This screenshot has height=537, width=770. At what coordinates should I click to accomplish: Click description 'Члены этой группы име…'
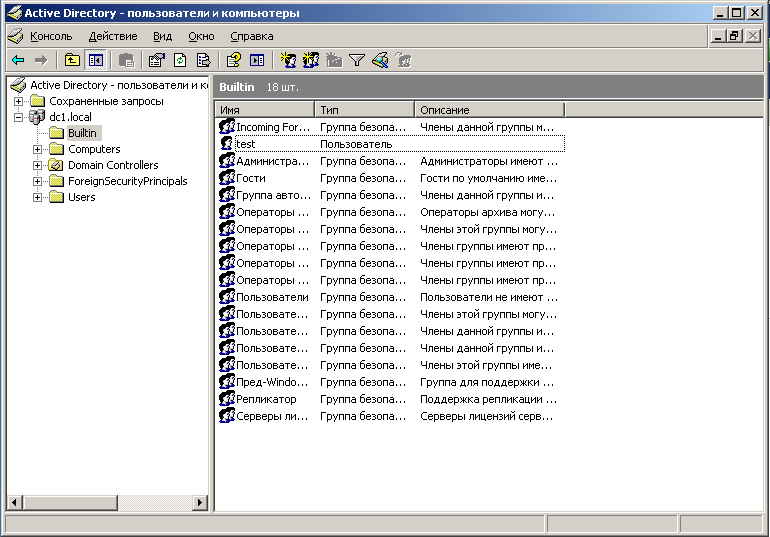click(486, 365)
